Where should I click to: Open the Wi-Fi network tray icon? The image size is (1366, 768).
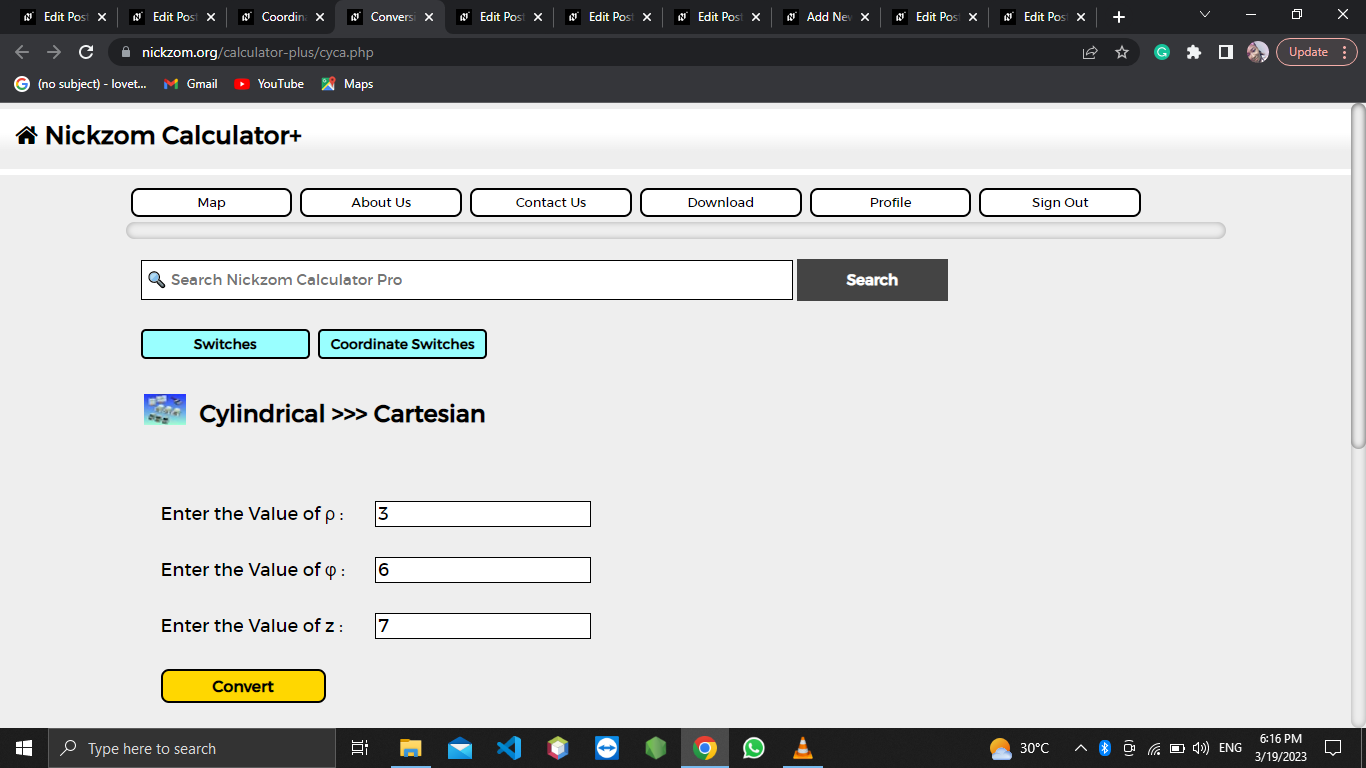[x=1154, y=748]
